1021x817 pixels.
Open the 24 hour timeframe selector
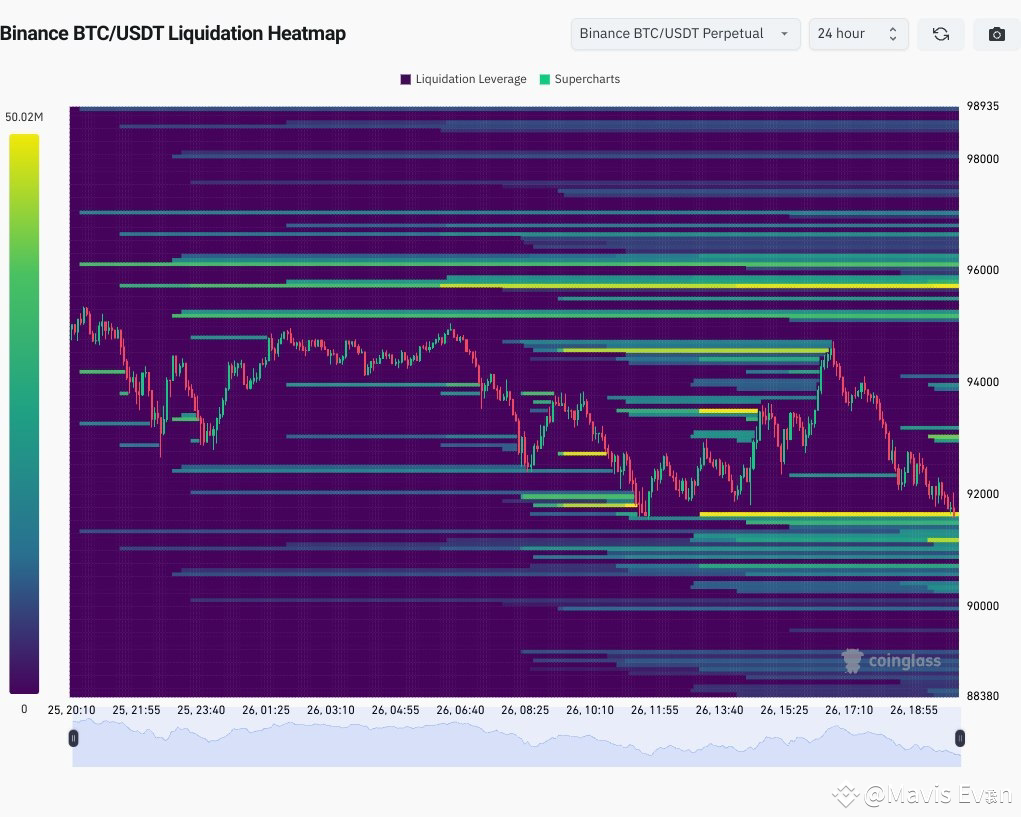point(858,33)
